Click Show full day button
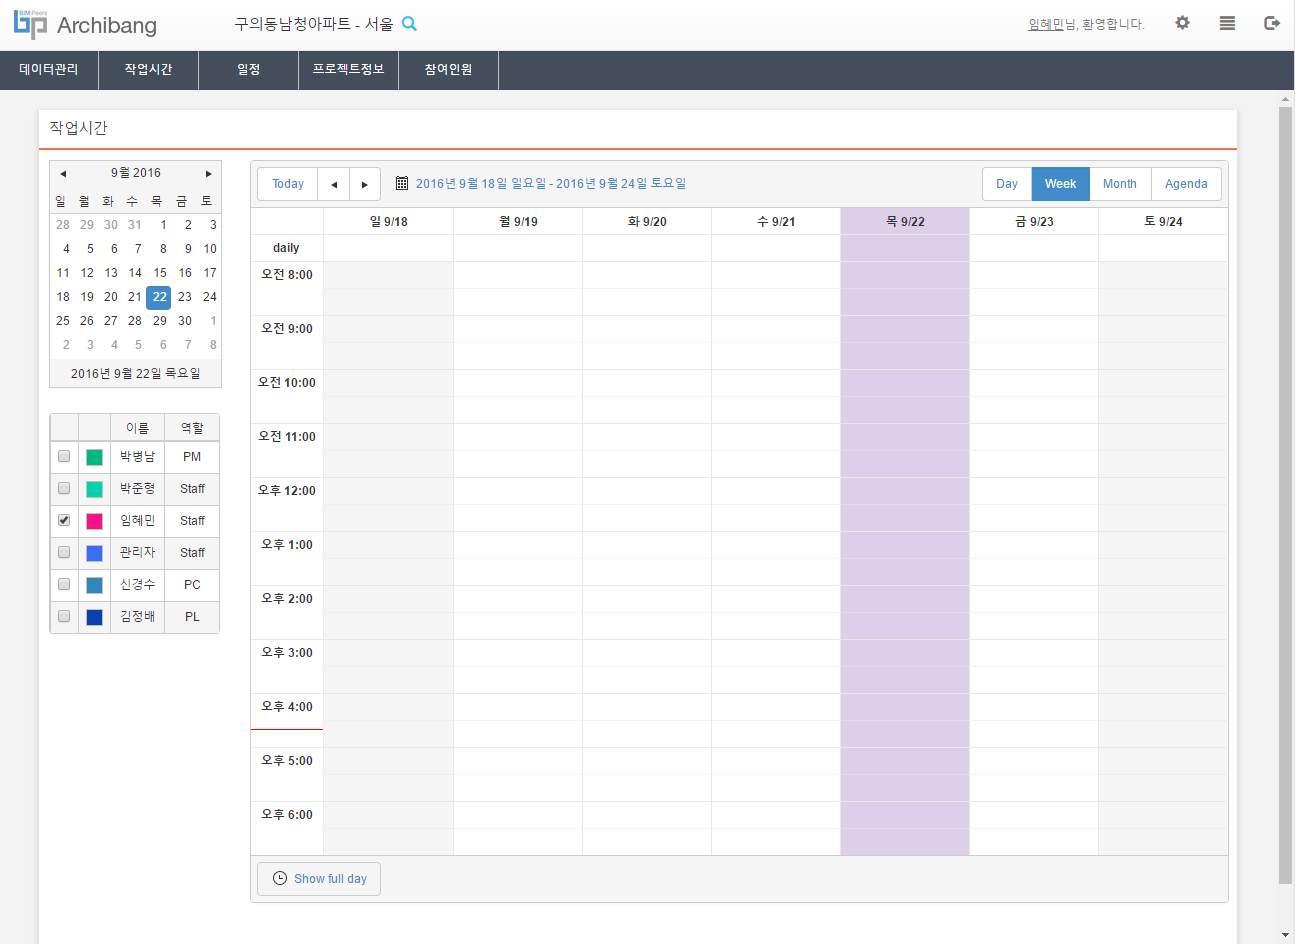 click(319, 879)
